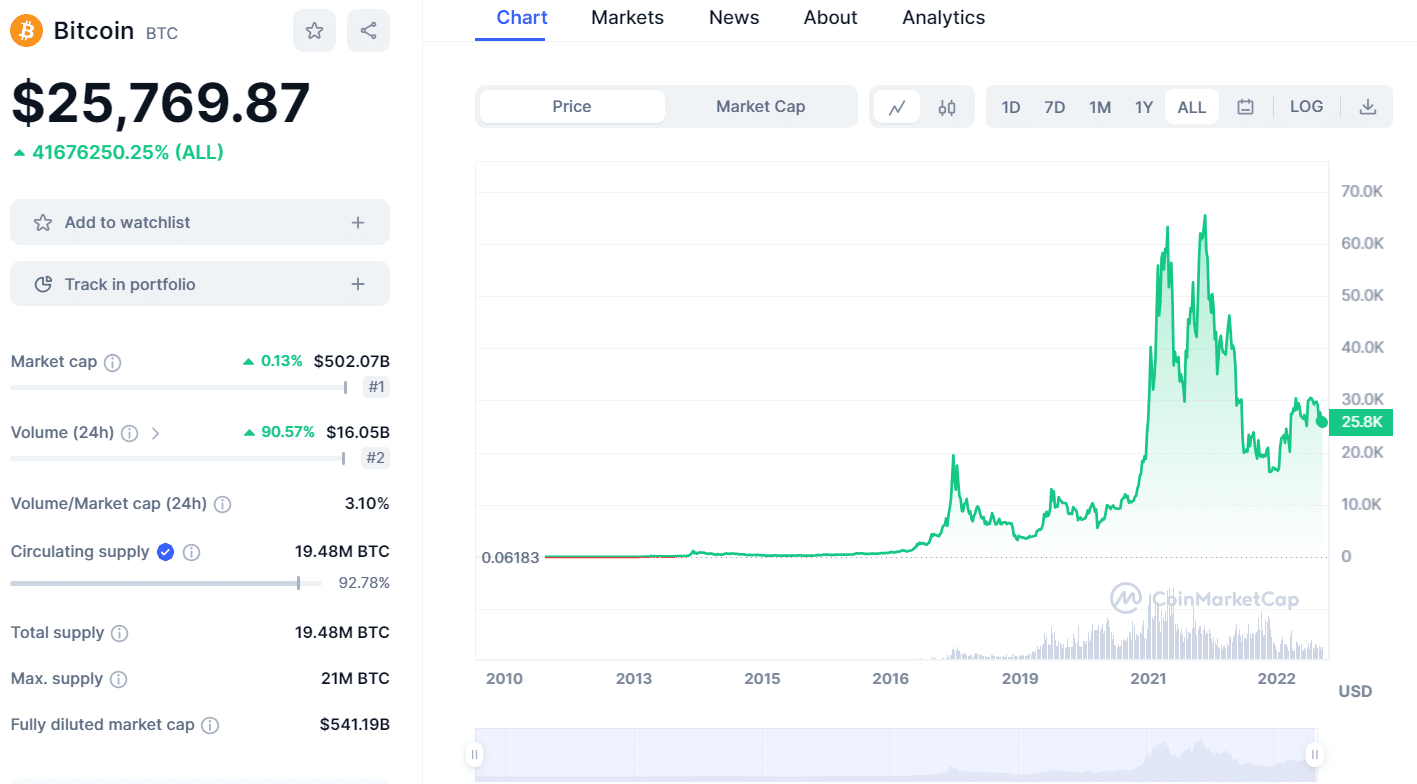The height and width of the screenshot is (784, 1417).
Task: Click the 25.8K current price label
Action: (x=1362, y=422)
